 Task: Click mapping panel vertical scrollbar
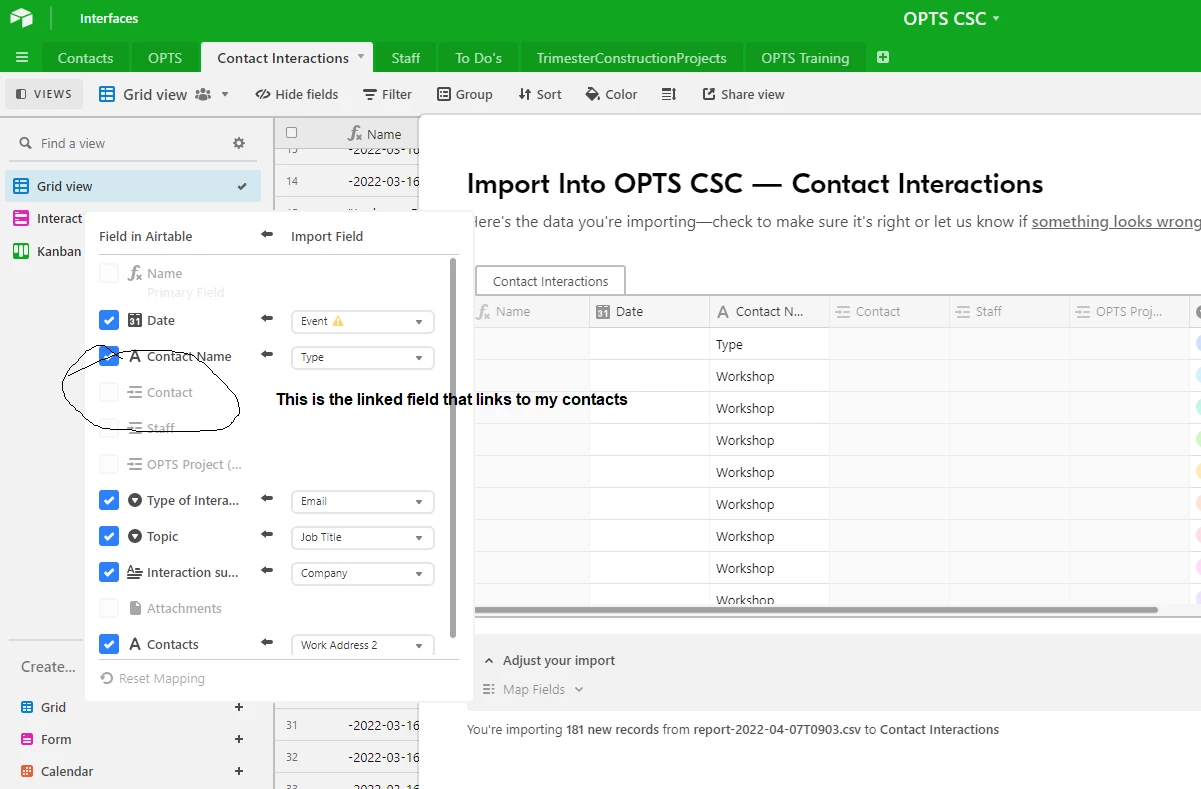click(x=453, y=447)
